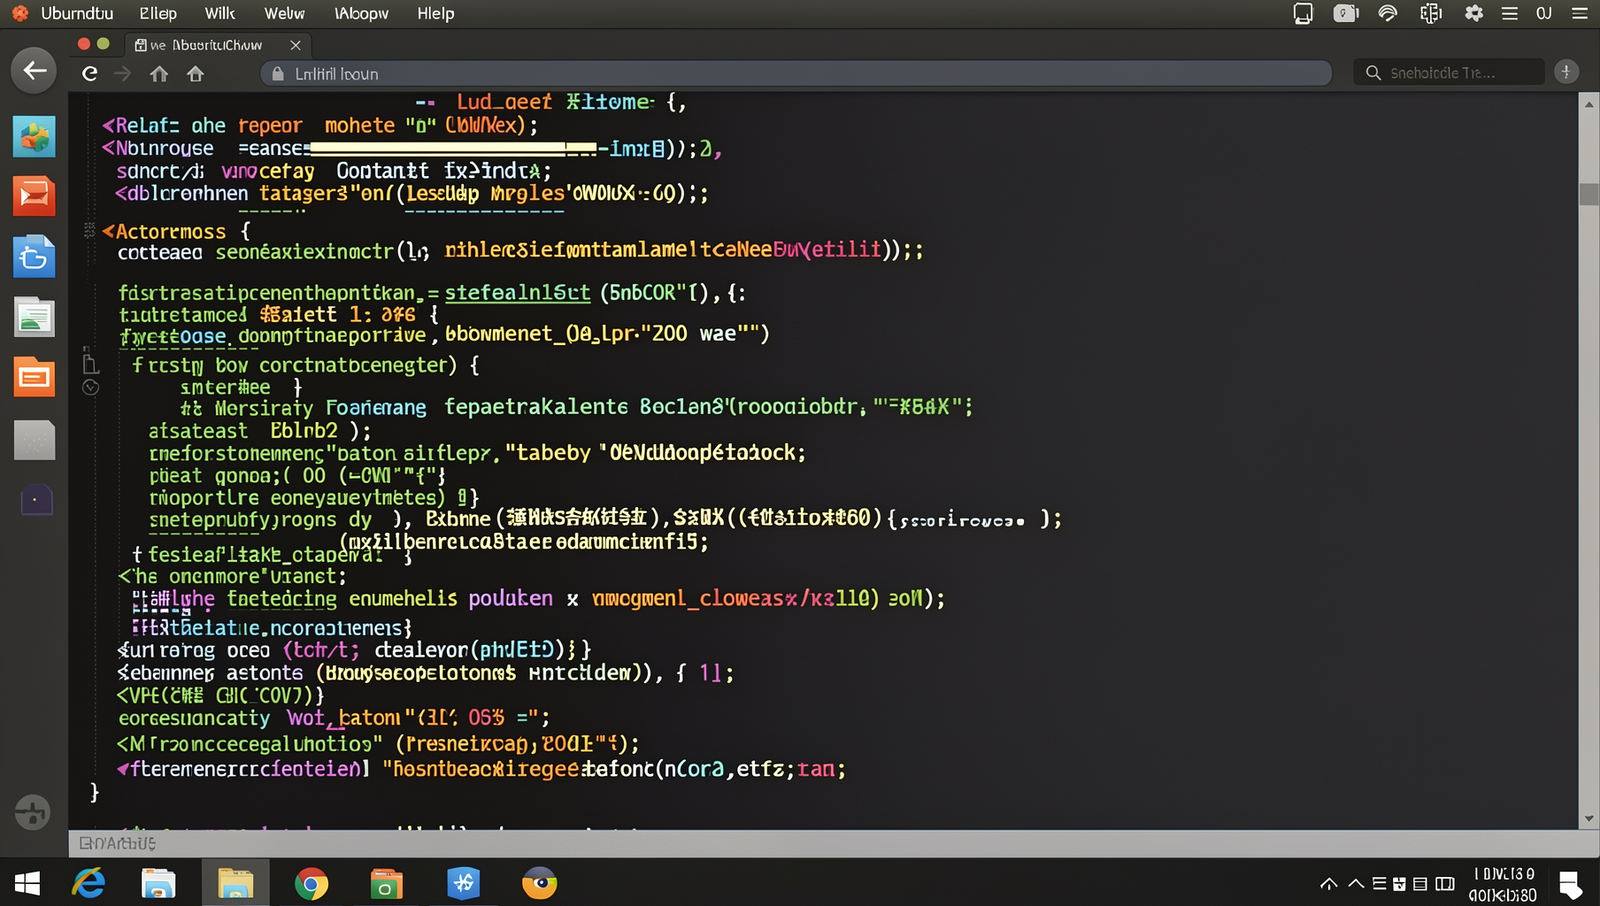
Task: Open the notification center icon in the taskbar
Action: click(1570, 884)
